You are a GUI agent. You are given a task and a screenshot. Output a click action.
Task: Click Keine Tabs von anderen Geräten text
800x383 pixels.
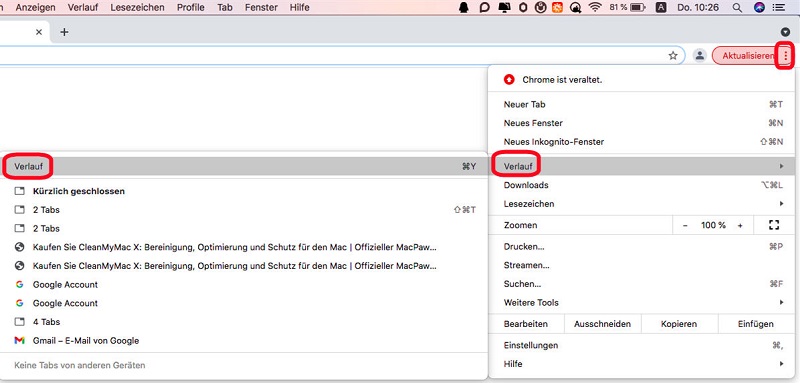pos(80,365)
